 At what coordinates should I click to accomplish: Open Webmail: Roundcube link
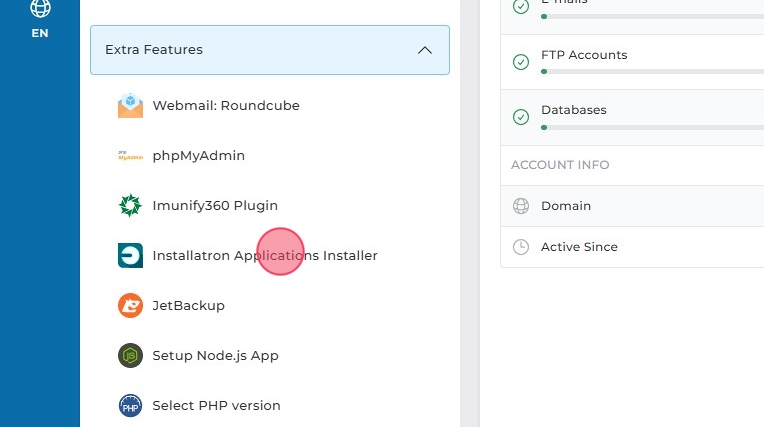226,105
